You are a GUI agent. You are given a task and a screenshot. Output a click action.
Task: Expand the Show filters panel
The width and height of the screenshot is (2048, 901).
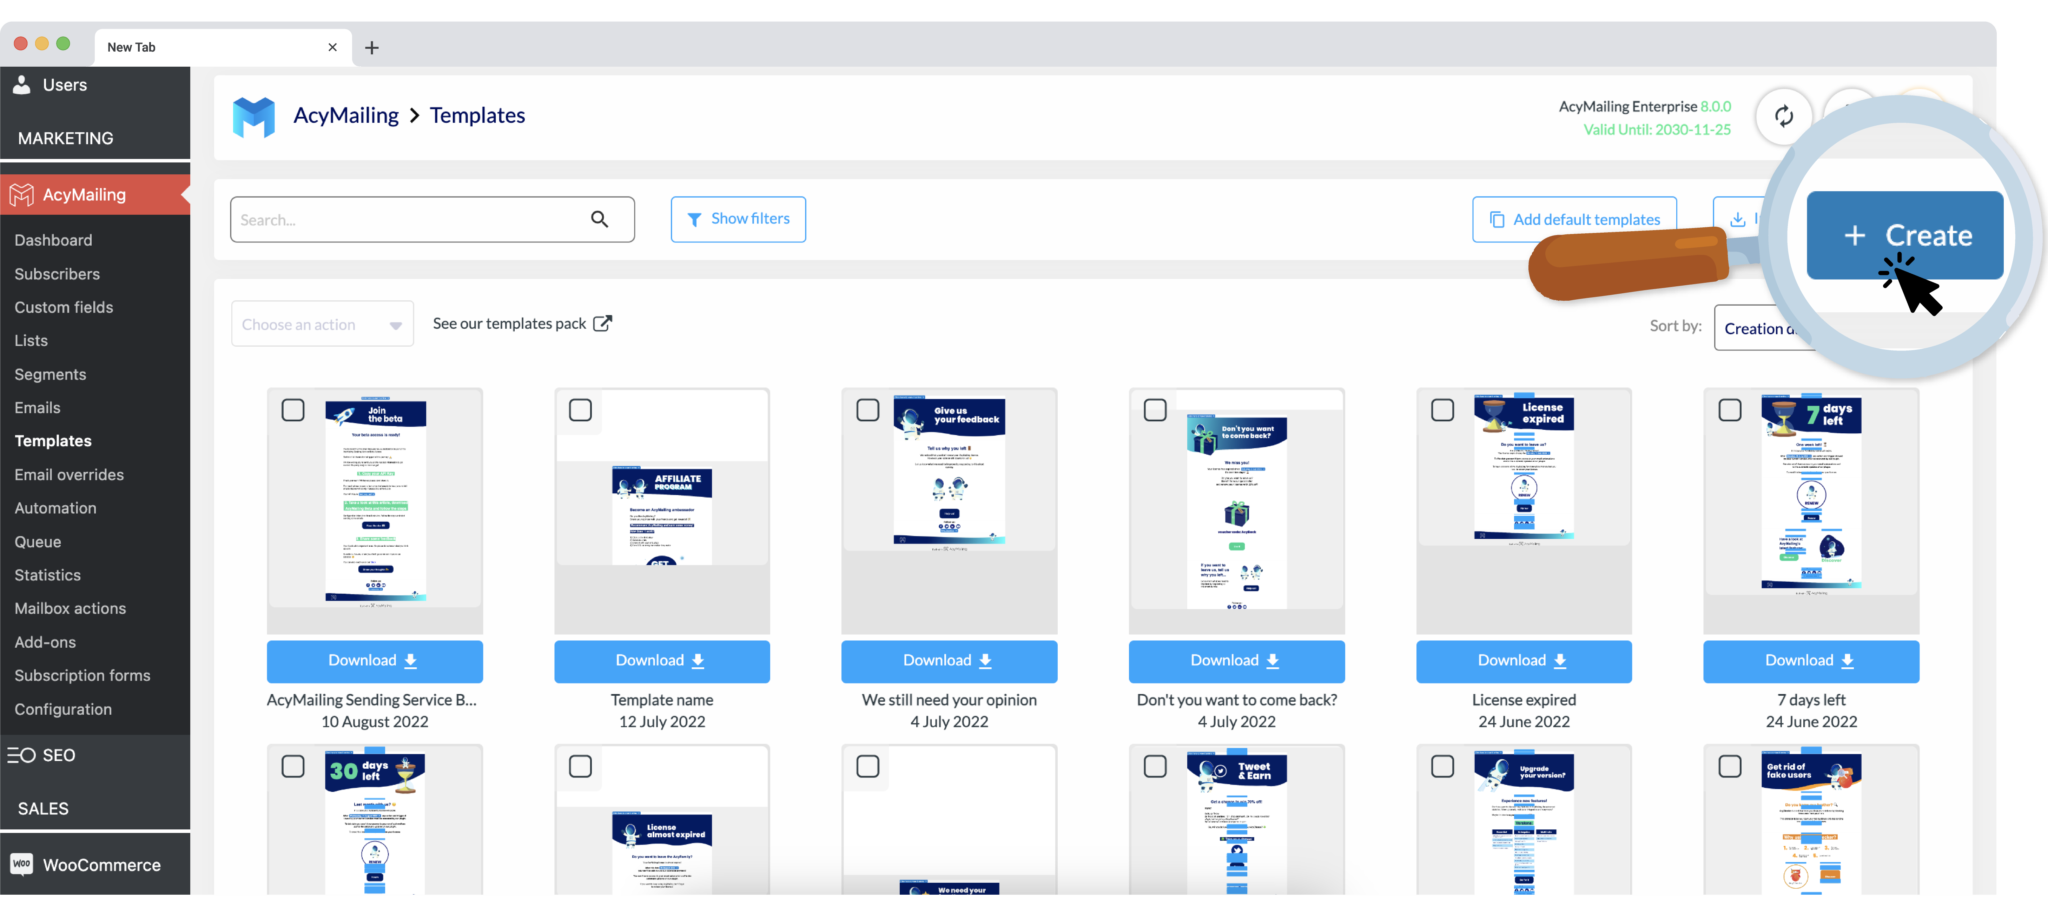(738, 219)
